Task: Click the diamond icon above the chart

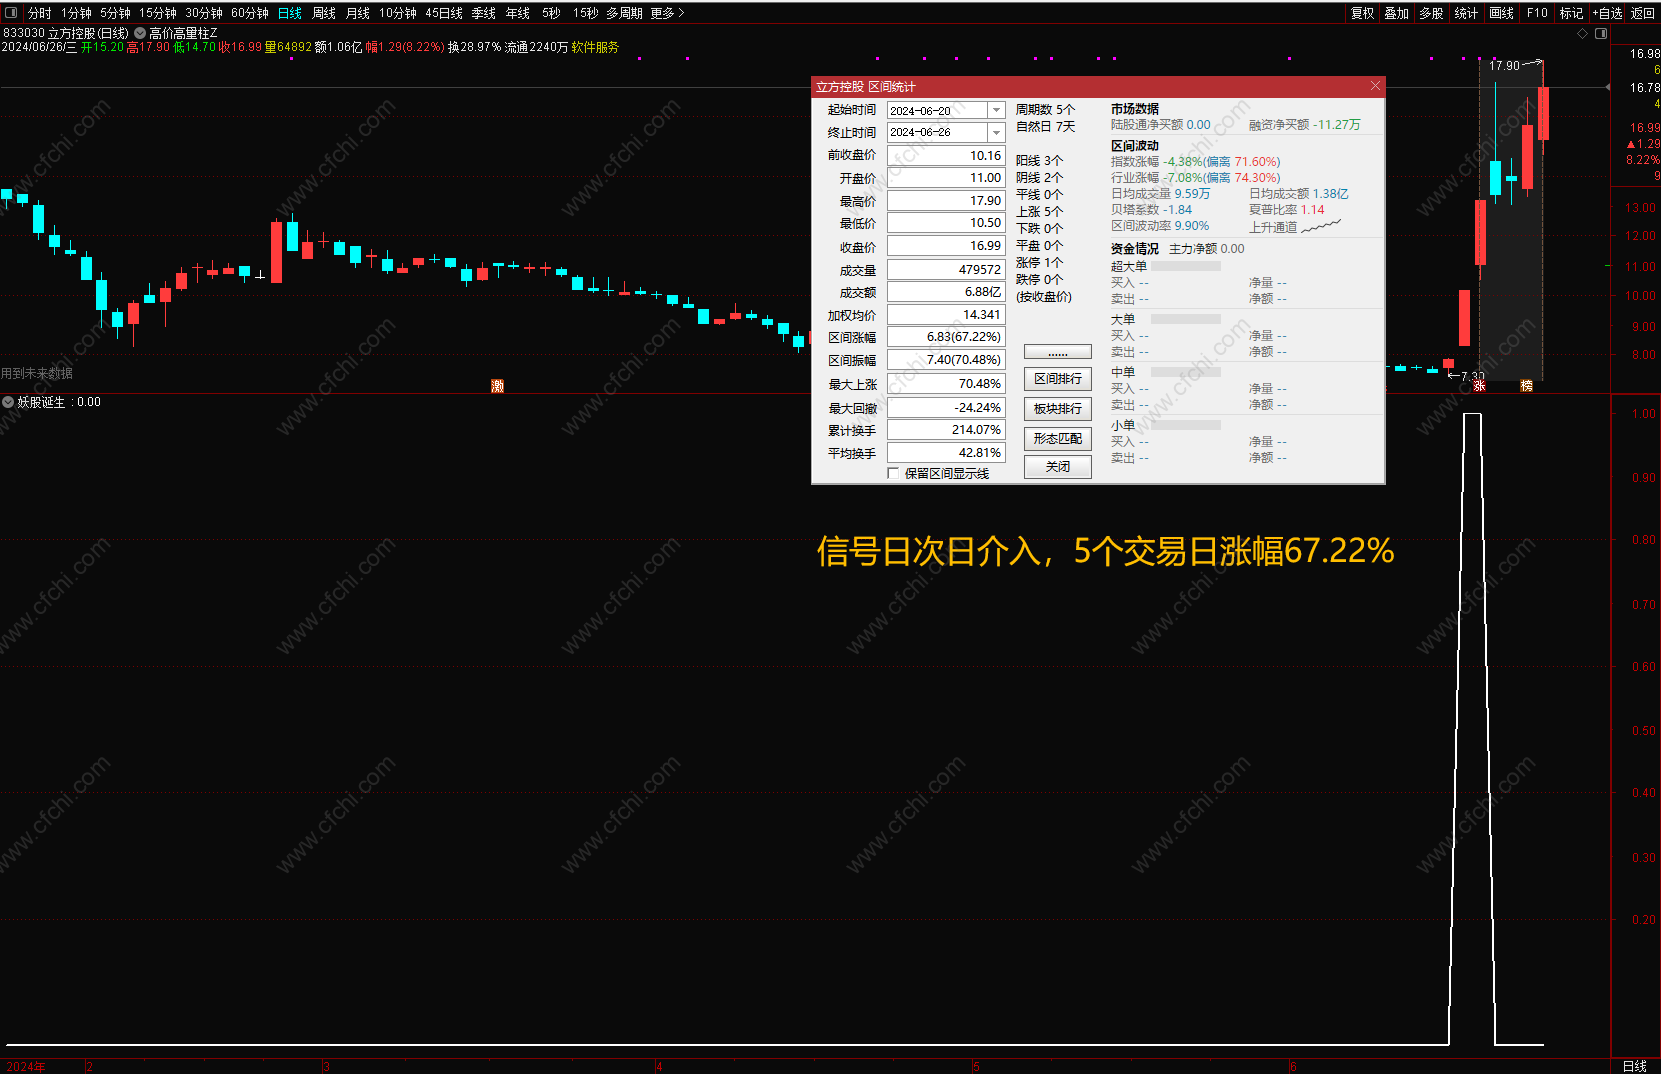Action: (x=1582, y=33)
